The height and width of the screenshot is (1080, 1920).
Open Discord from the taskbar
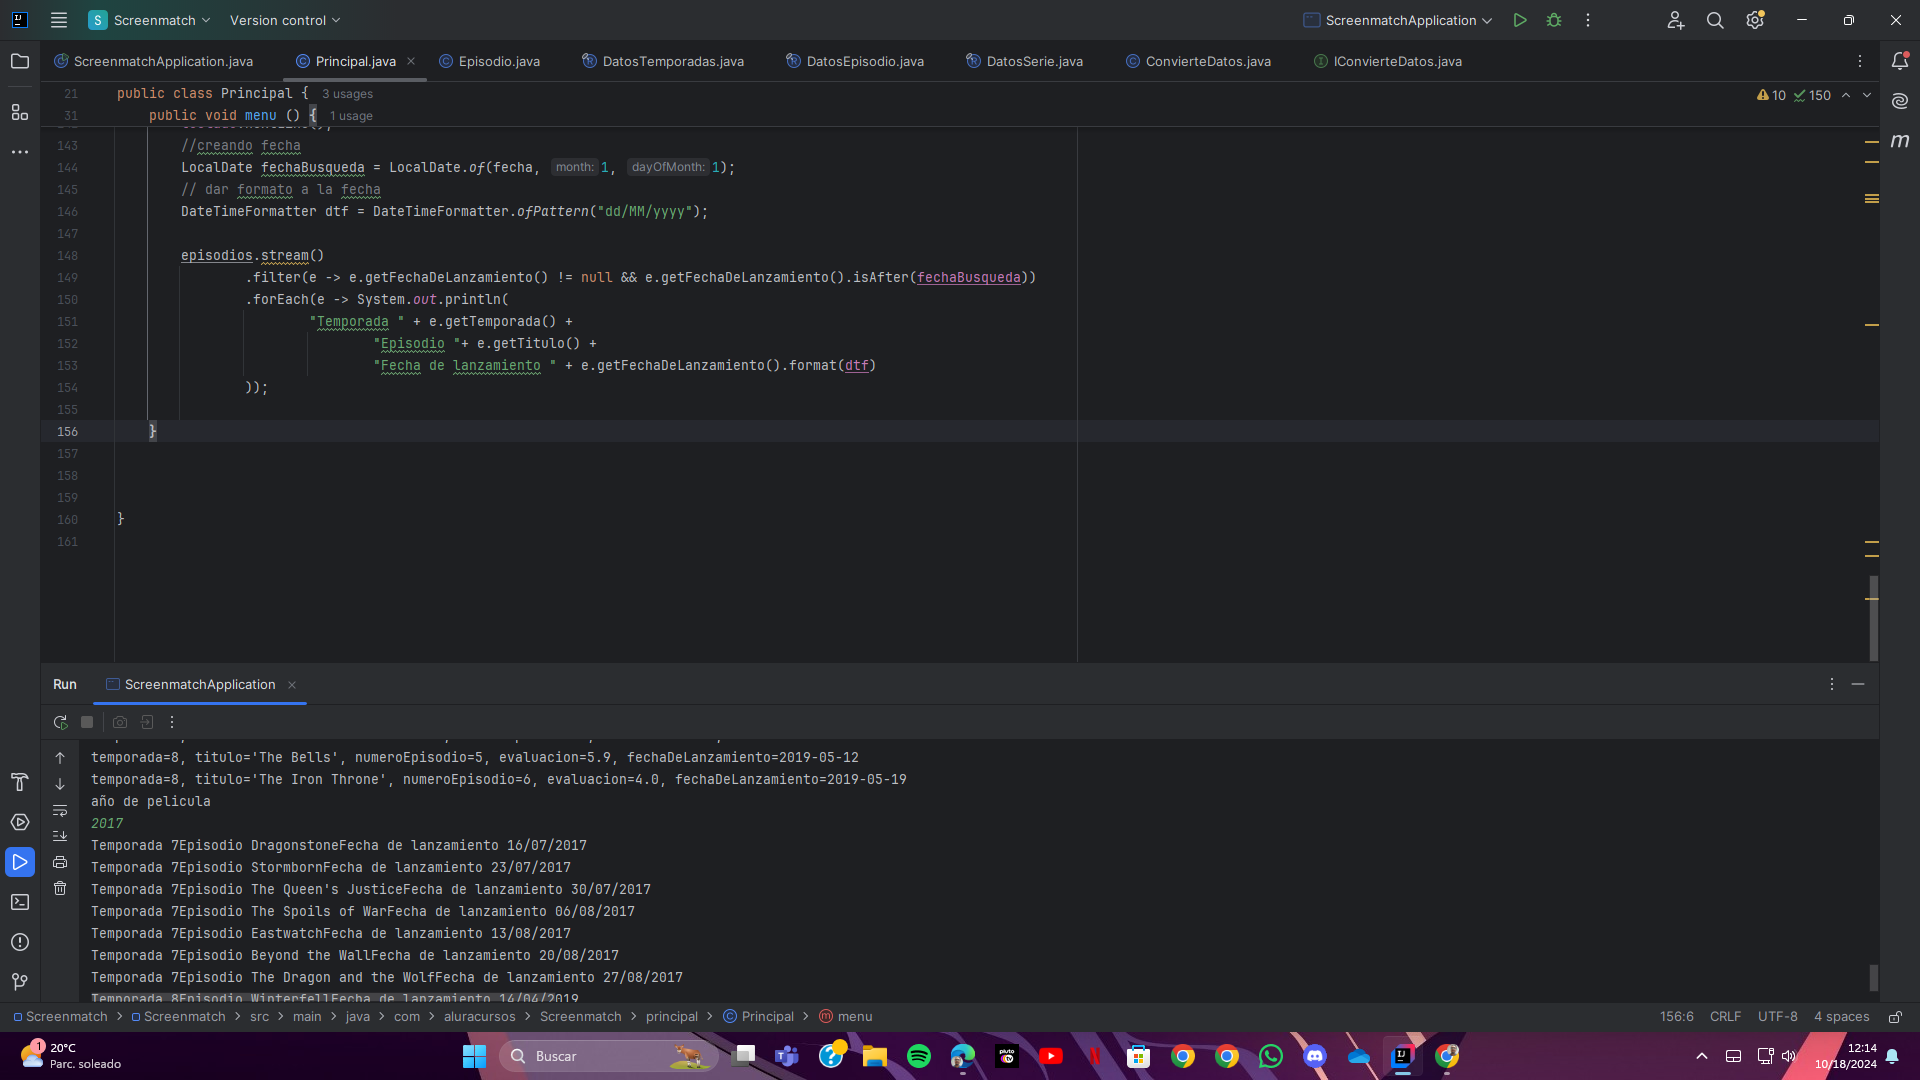(1315, 1056)
